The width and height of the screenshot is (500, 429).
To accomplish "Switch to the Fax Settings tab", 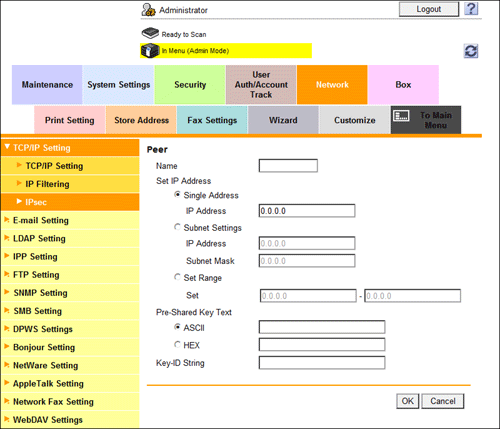I will tap(212, 120).
